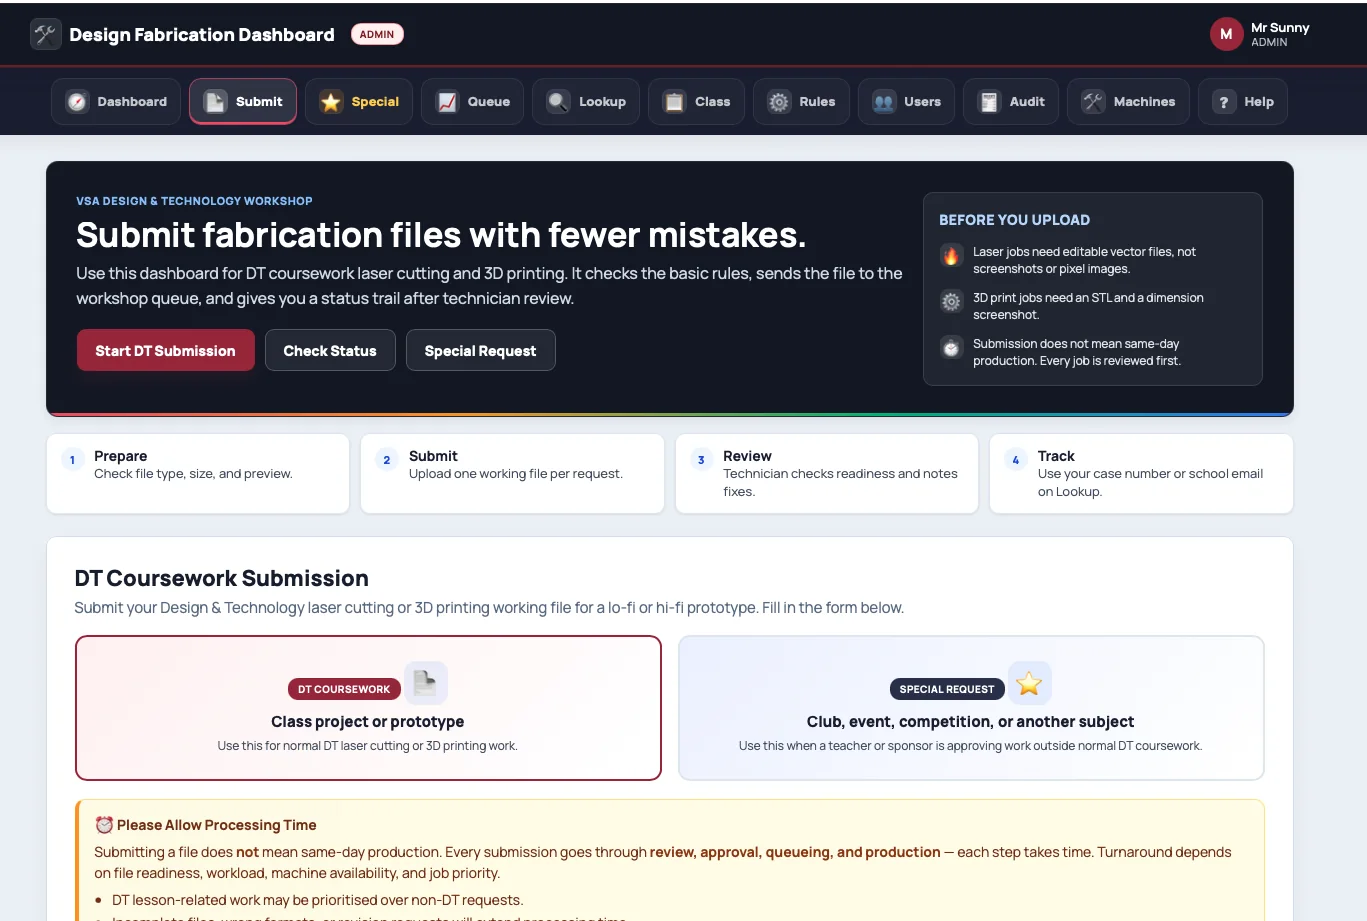Screen dimensions: 1367x921
Task: Go to the Users tab
Action: click(906, 102)
